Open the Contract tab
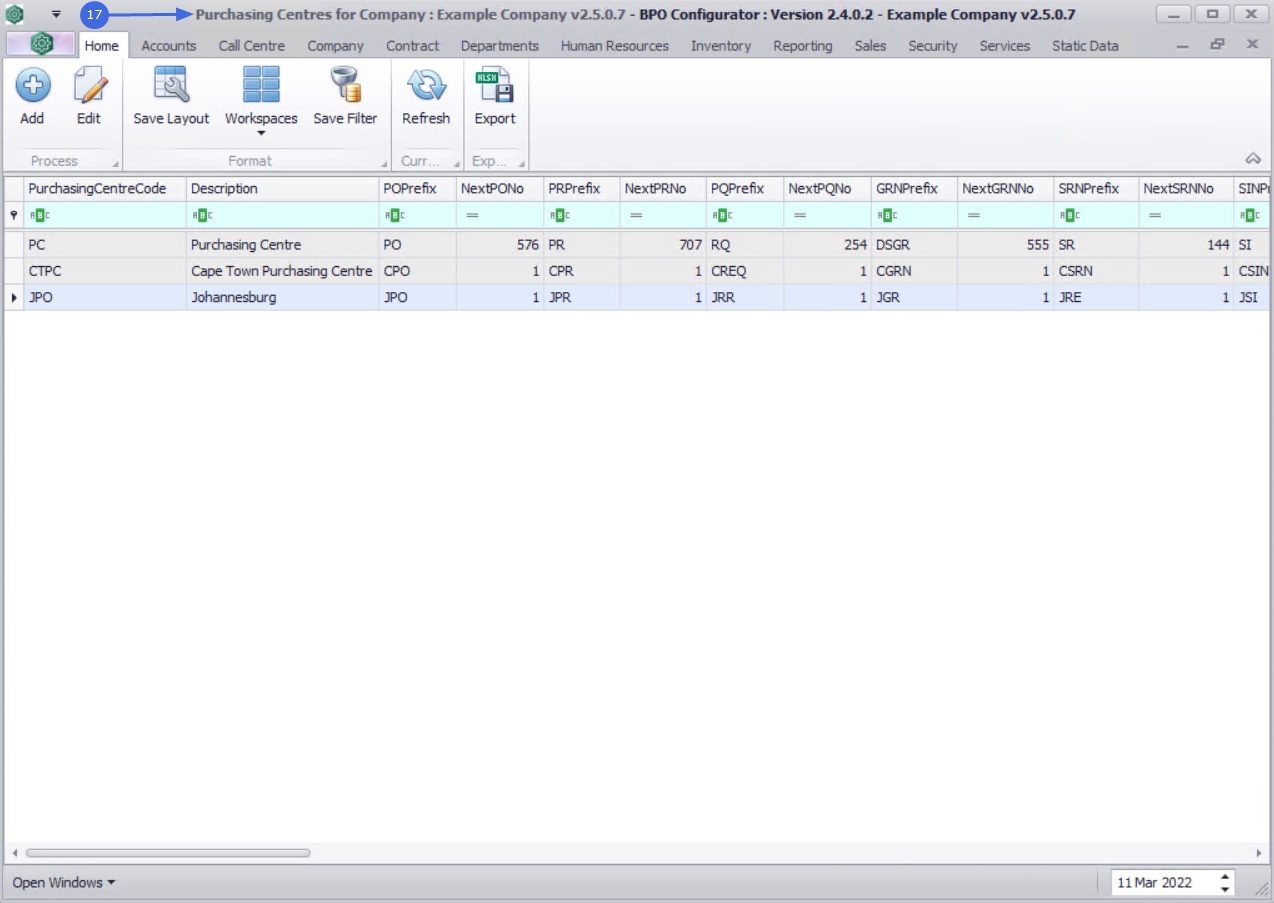Image resolution: width=1274 pixels, height=903 pixels. (413, 45)
